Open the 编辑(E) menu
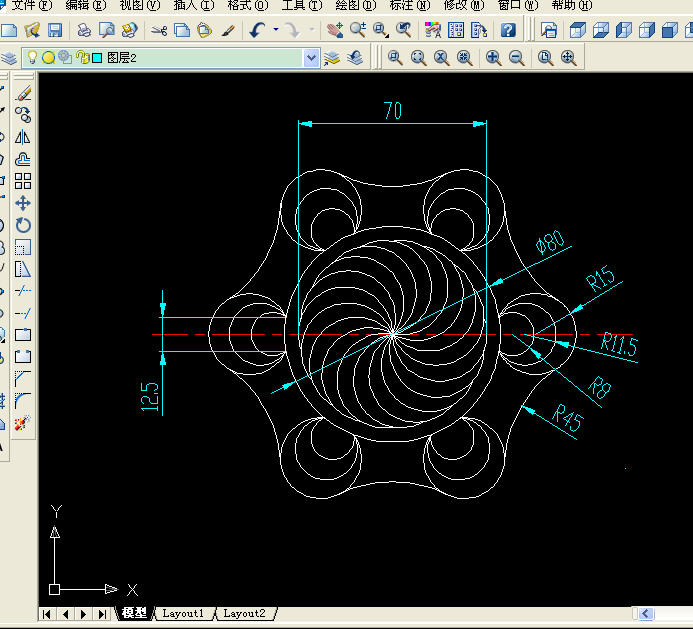693x629 pixels. pos(85,5)
